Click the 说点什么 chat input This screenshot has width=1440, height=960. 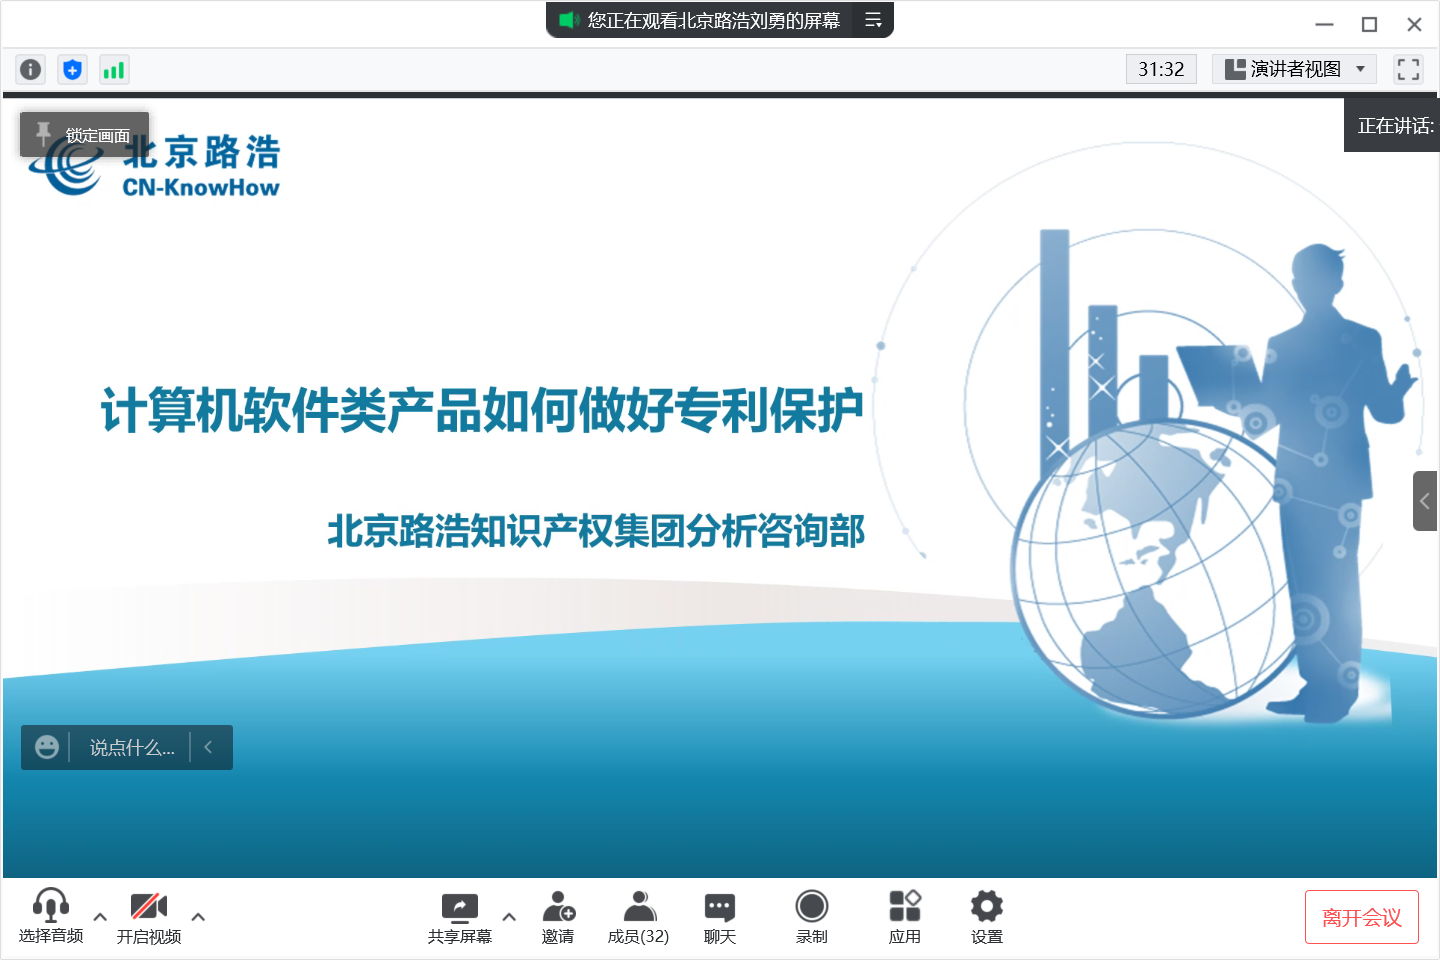tap(131, 748)
